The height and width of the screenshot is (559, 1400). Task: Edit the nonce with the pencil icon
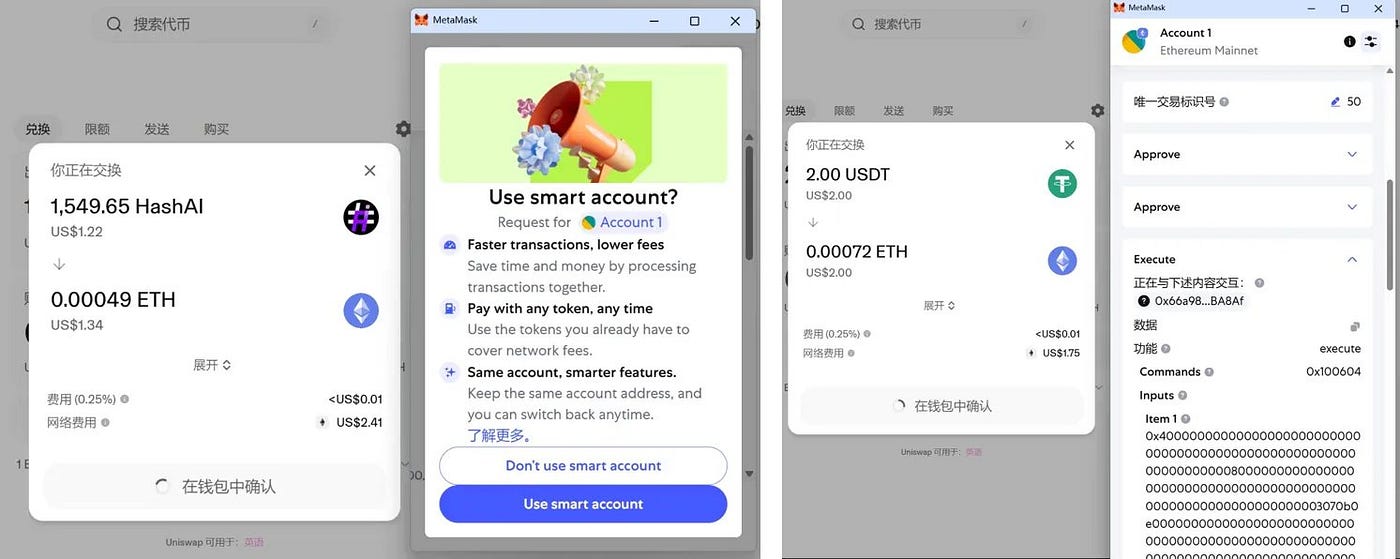pos(1335,102)
